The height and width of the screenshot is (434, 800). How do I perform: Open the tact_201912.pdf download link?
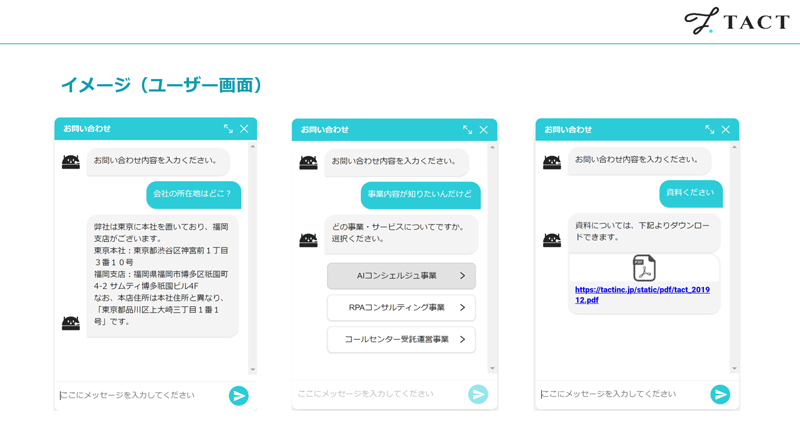(642, 295)
